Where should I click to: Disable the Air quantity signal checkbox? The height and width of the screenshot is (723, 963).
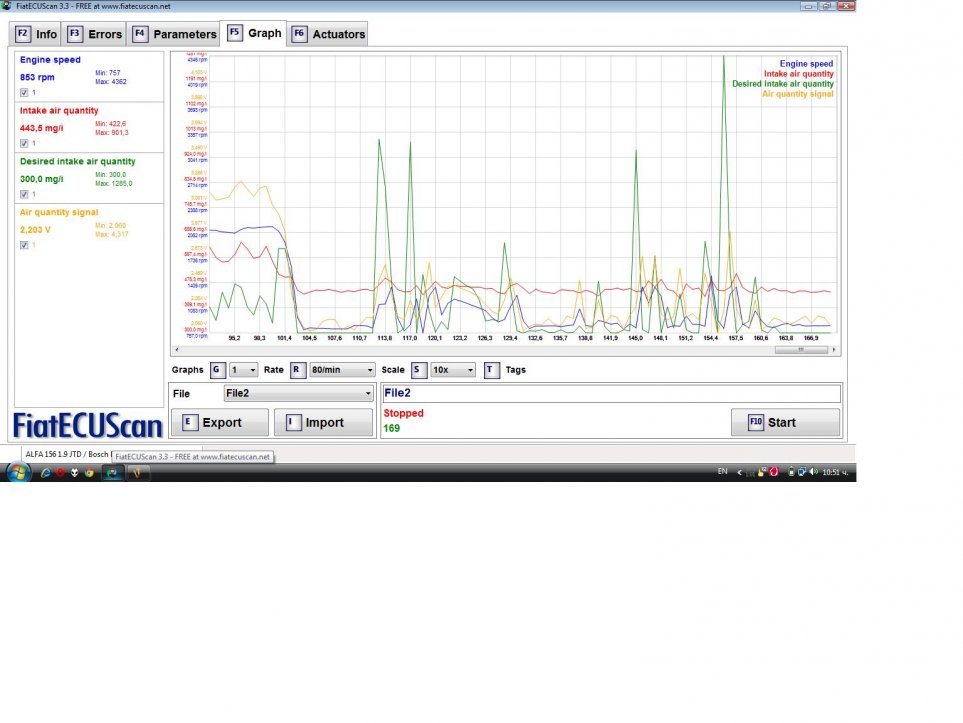24,245
